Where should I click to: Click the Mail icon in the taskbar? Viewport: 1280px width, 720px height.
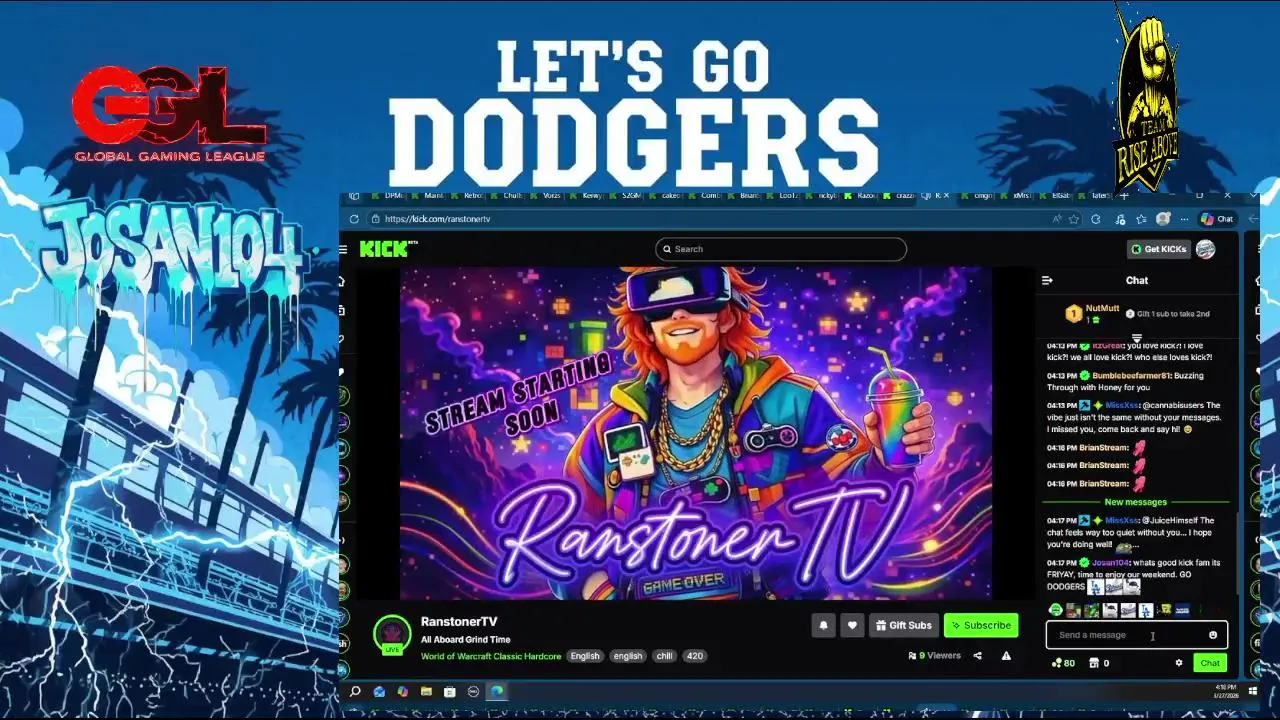tap(379, 691)
